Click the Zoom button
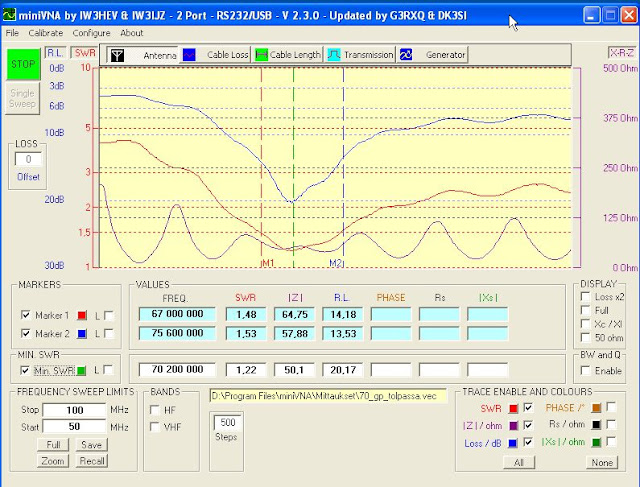This screenshot has height=487, width=640. (x=53, y=461)
